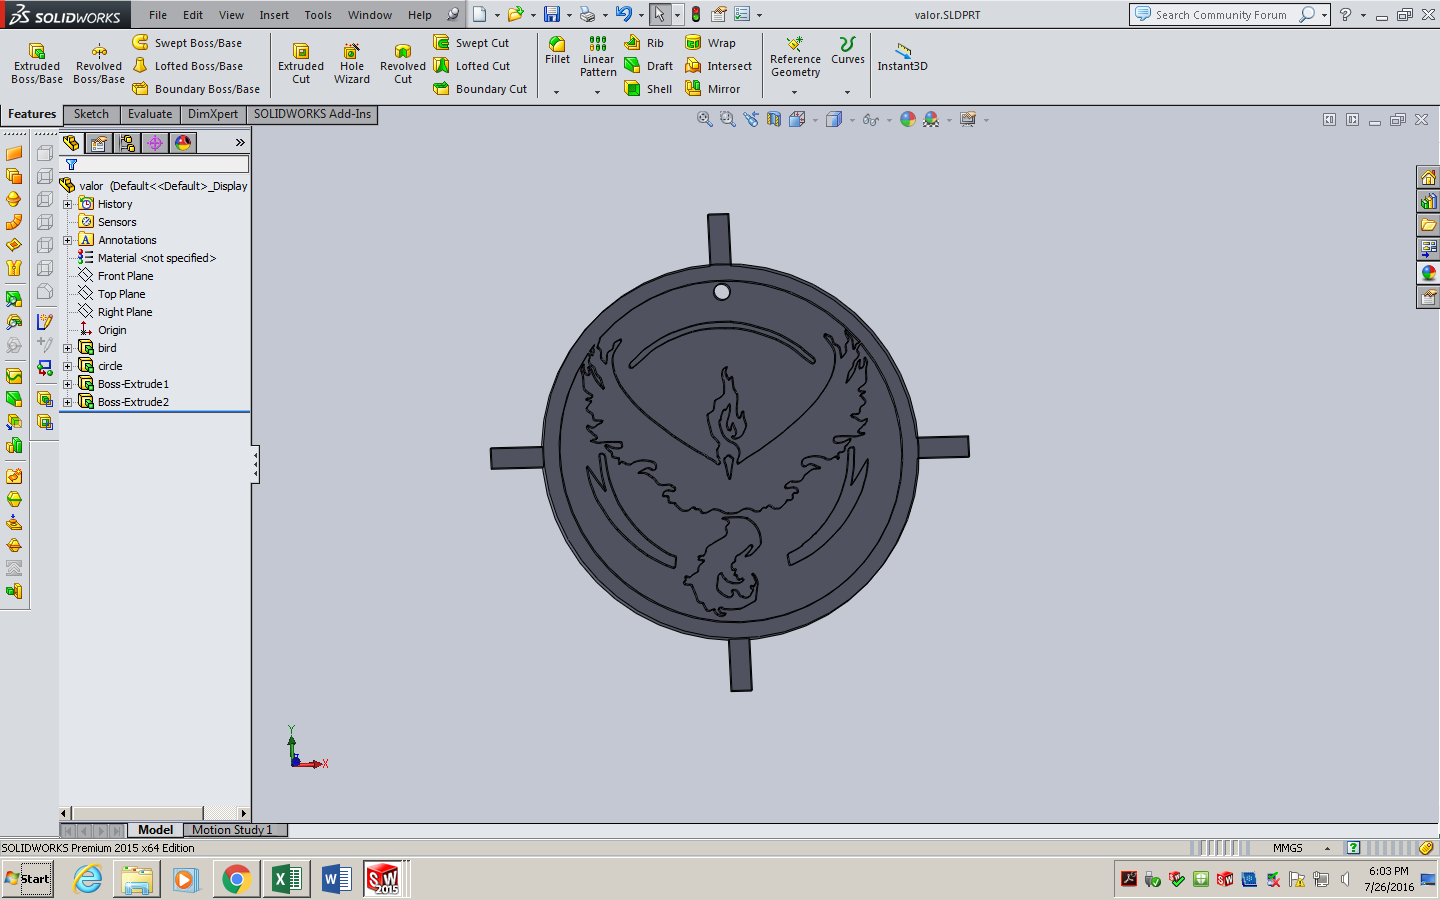Open the Hole Wizard
1440x900 pixels.
[351, 60]
